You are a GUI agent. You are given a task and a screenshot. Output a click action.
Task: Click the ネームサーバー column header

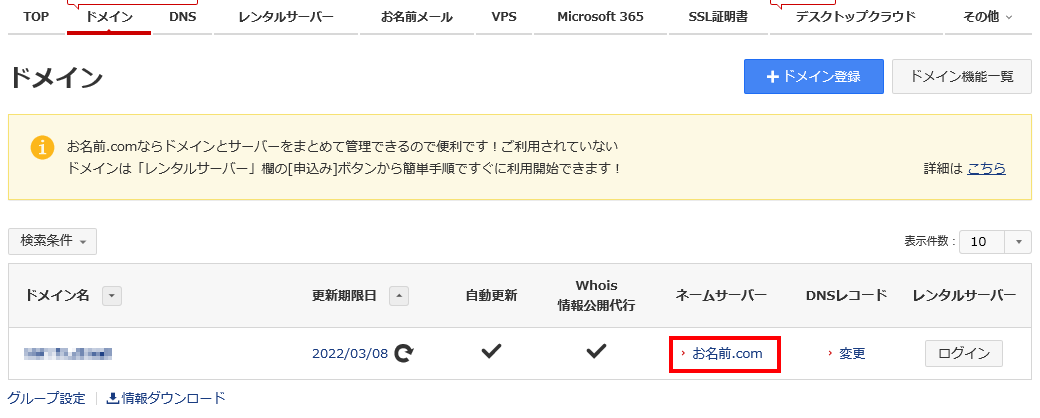coord(721,296)
